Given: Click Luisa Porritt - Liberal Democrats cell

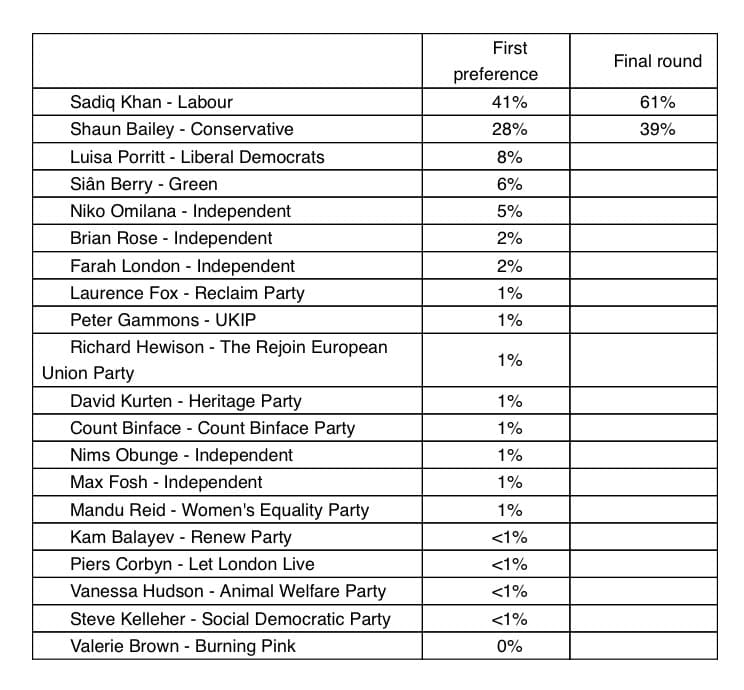Looking at the screenshot, I should pos(227,157).
